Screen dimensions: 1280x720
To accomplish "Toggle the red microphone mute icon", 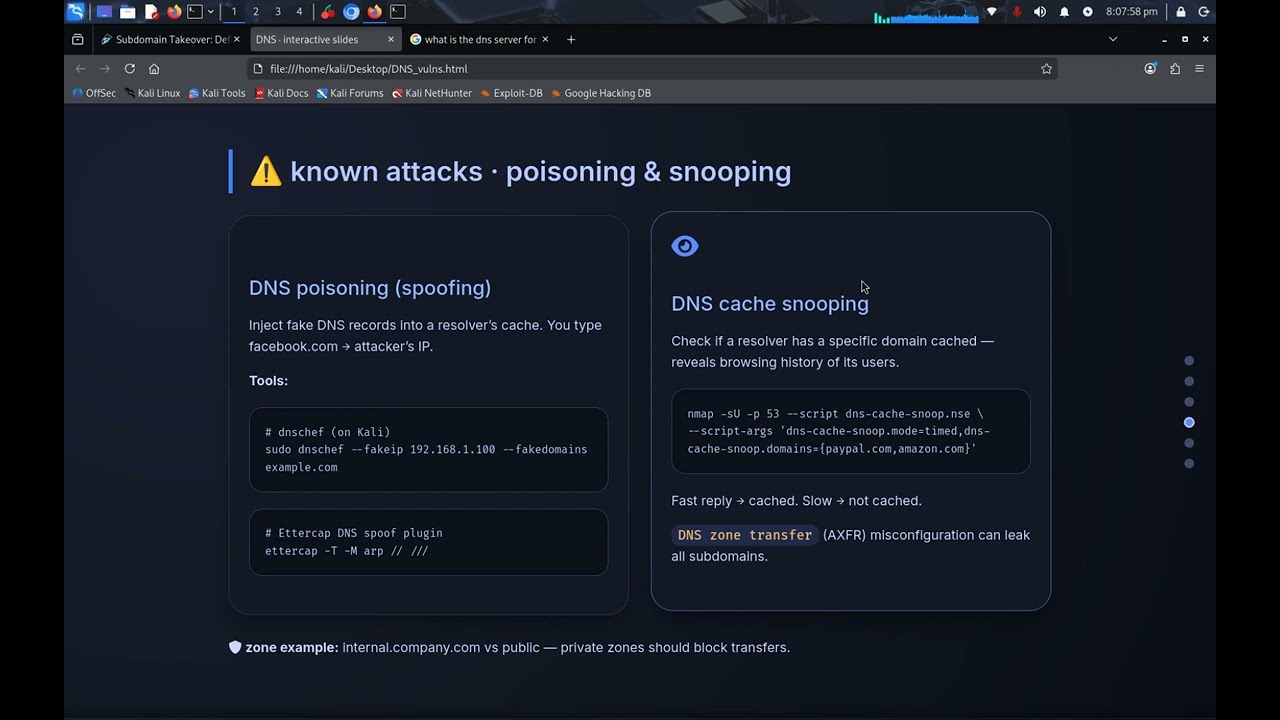I will (x=1017, y=12).
